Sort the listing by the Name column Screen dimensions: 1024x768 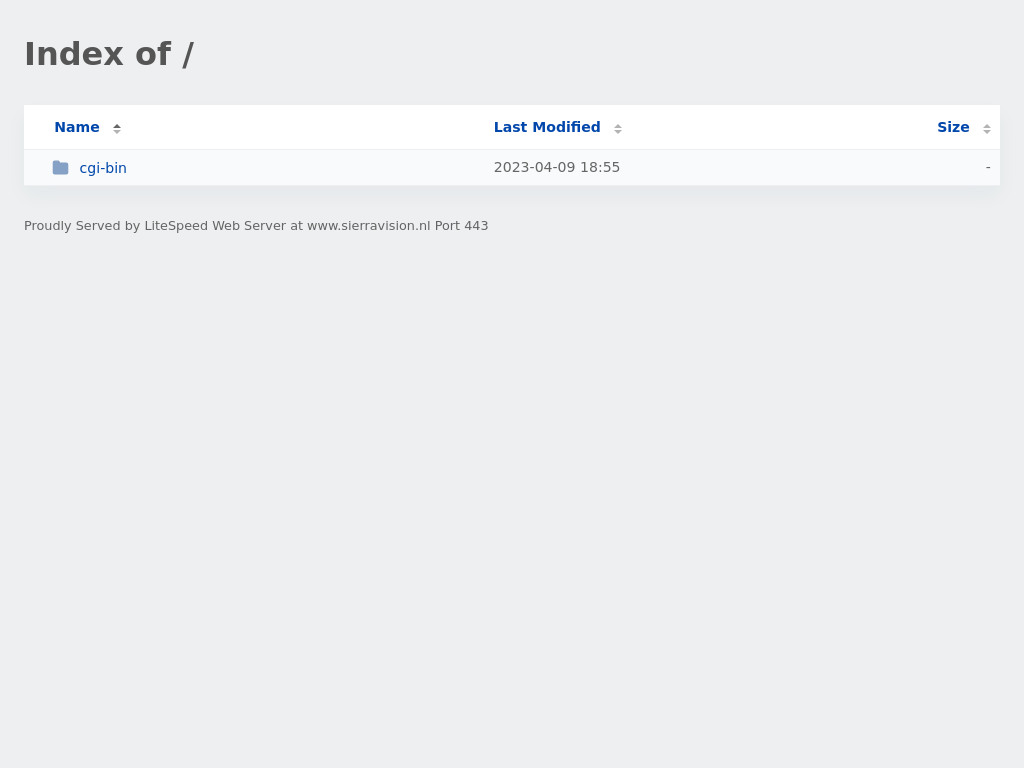77,127
